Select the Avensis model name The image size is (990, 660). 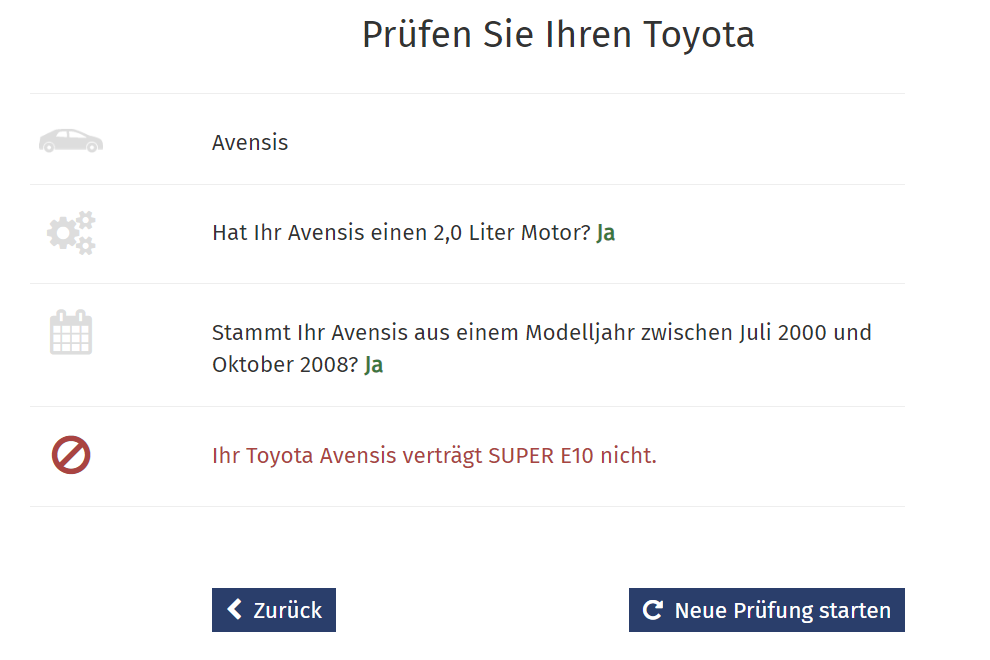250,143
